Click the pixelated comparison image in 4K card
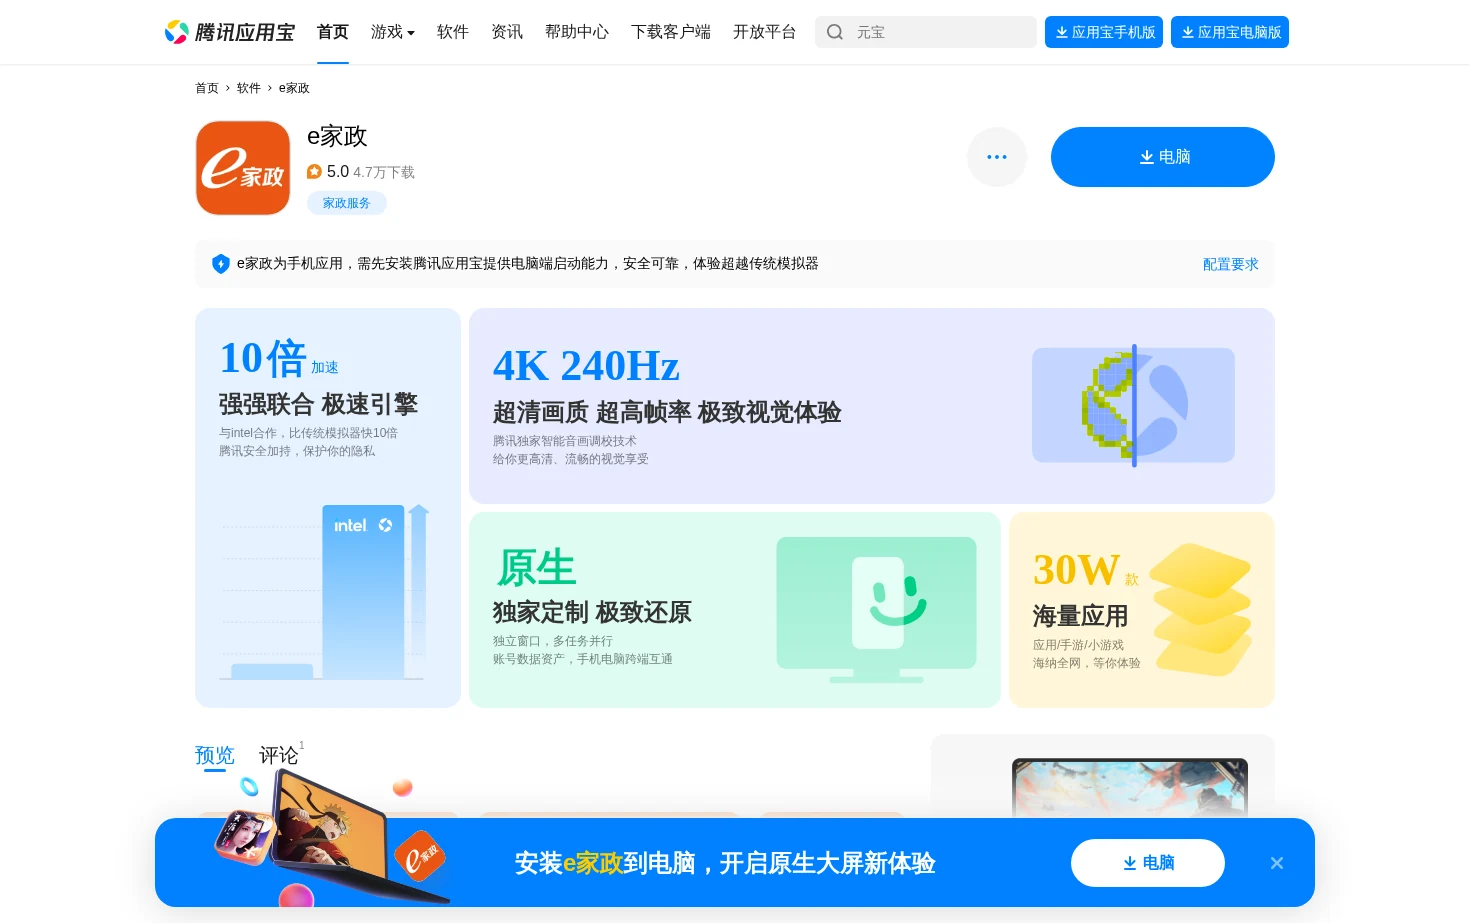This screenshot has height=923, width=1470. click(1134, 405)
